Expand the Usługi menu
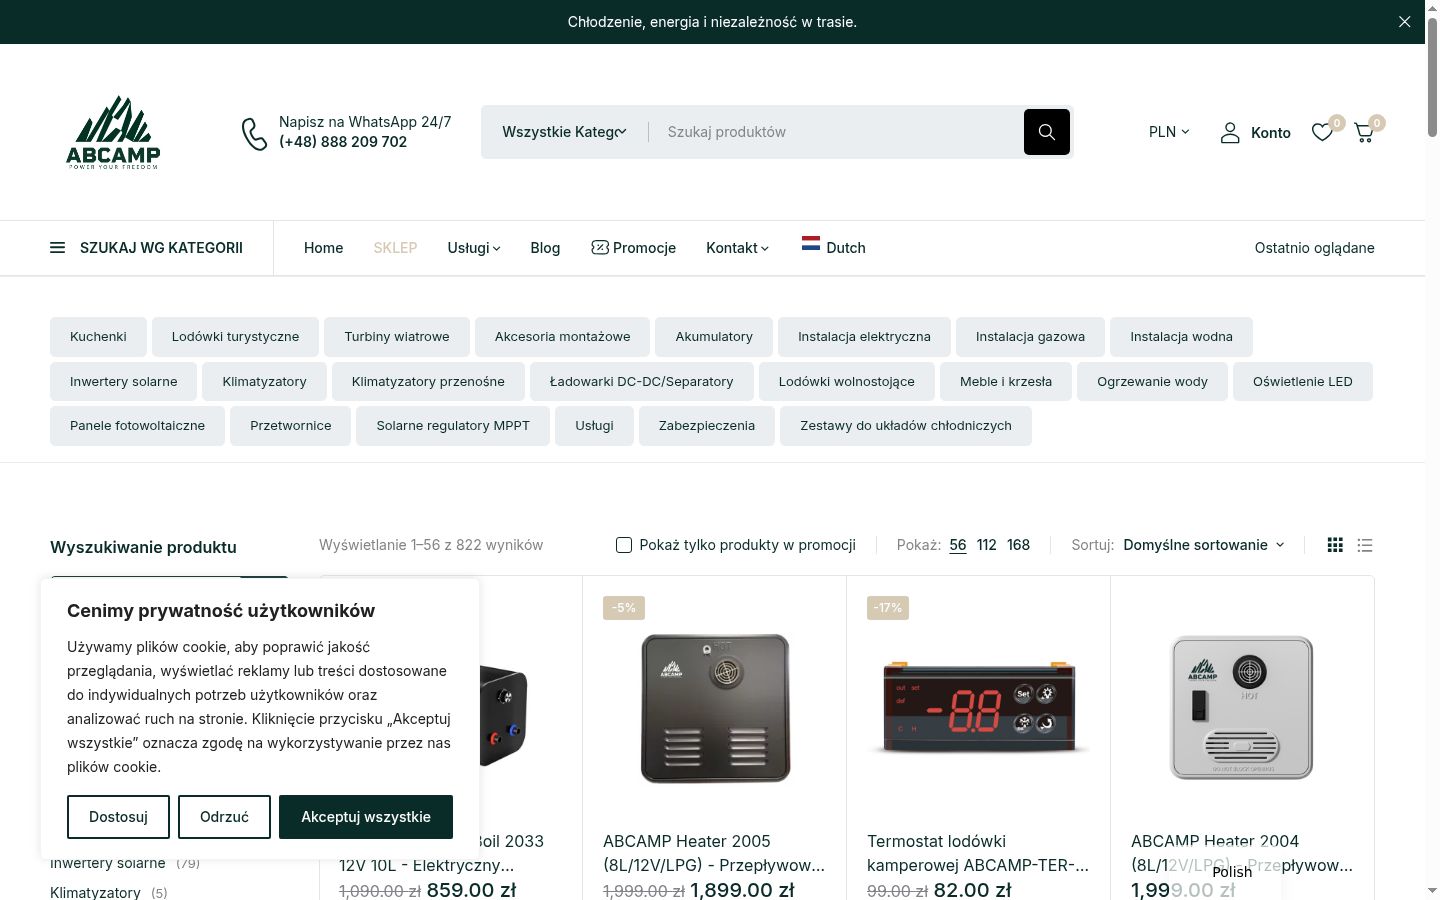This screenshot has height=900, width=1440. tap(474, 248)
